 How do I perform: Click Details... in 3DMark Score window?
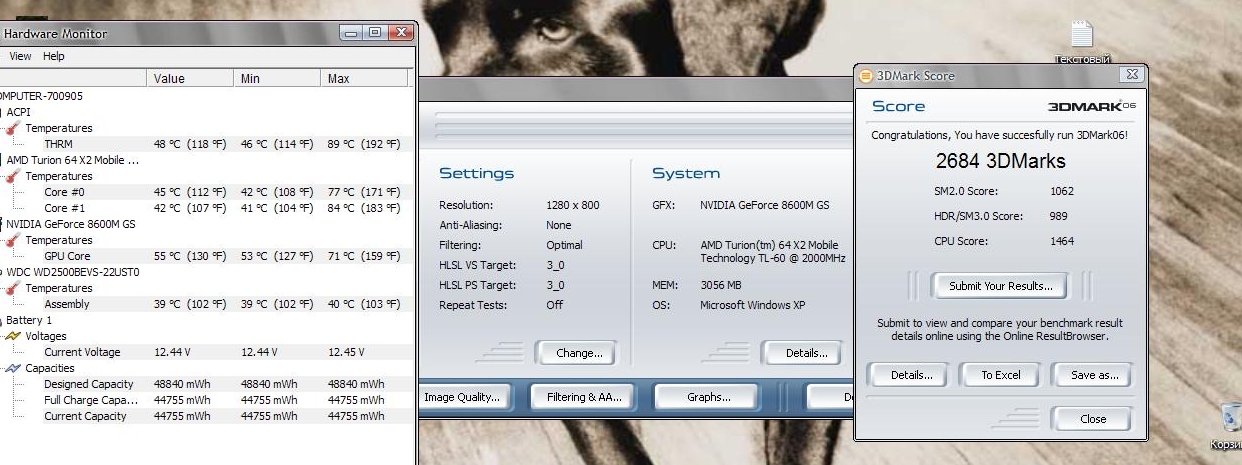[911, 376]
